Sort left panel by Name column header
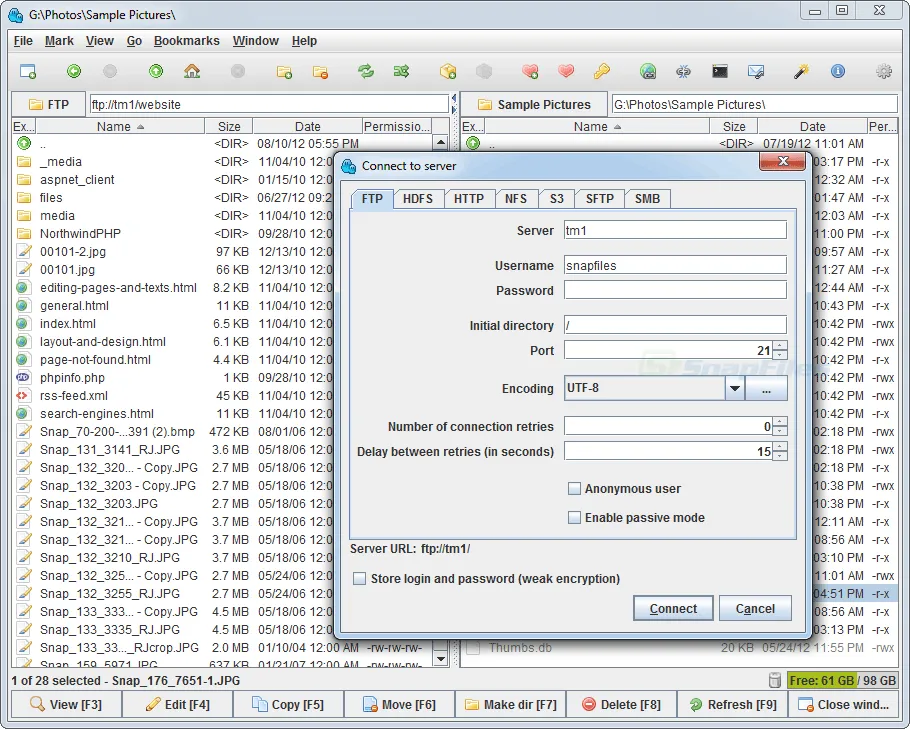Viewport: 910px width, 729px height. click(120, 127)
